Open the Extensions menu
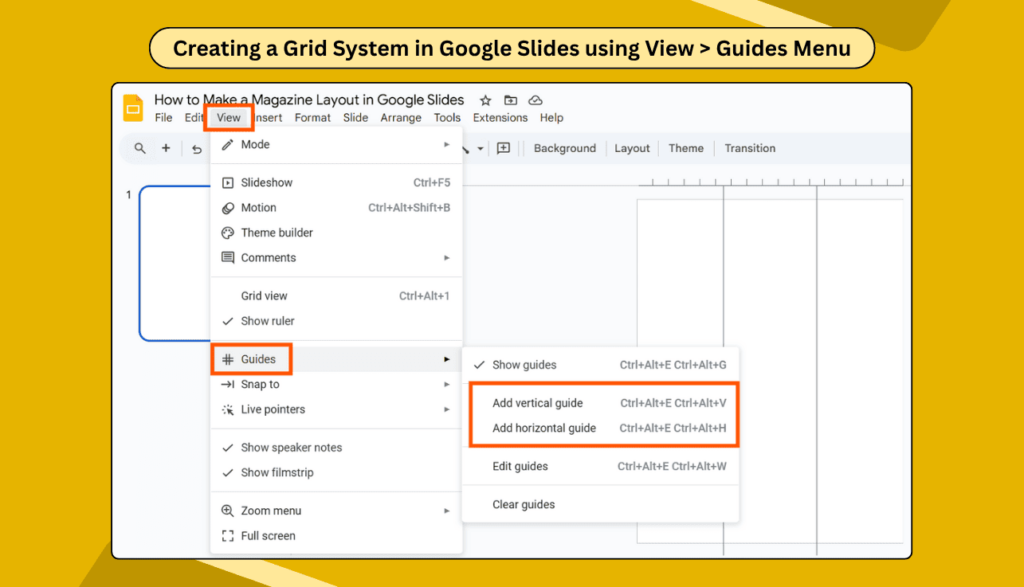 pos(499,117)
